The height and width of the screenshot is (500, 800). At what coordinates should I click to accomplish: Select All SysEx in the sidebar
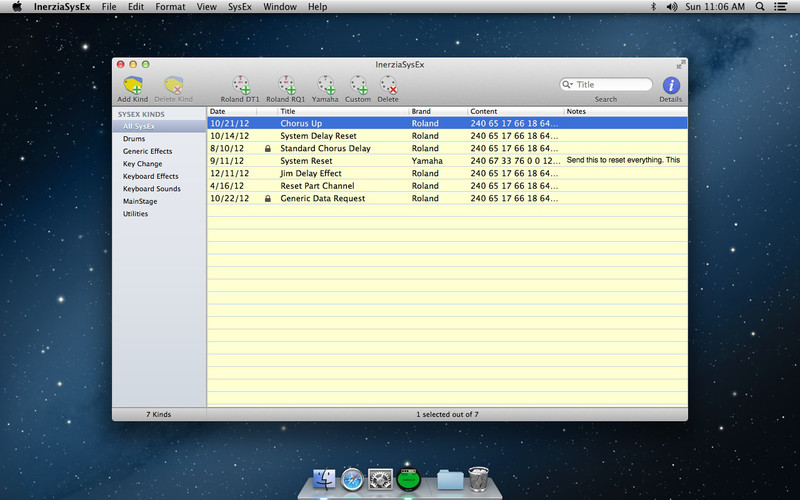159,126
